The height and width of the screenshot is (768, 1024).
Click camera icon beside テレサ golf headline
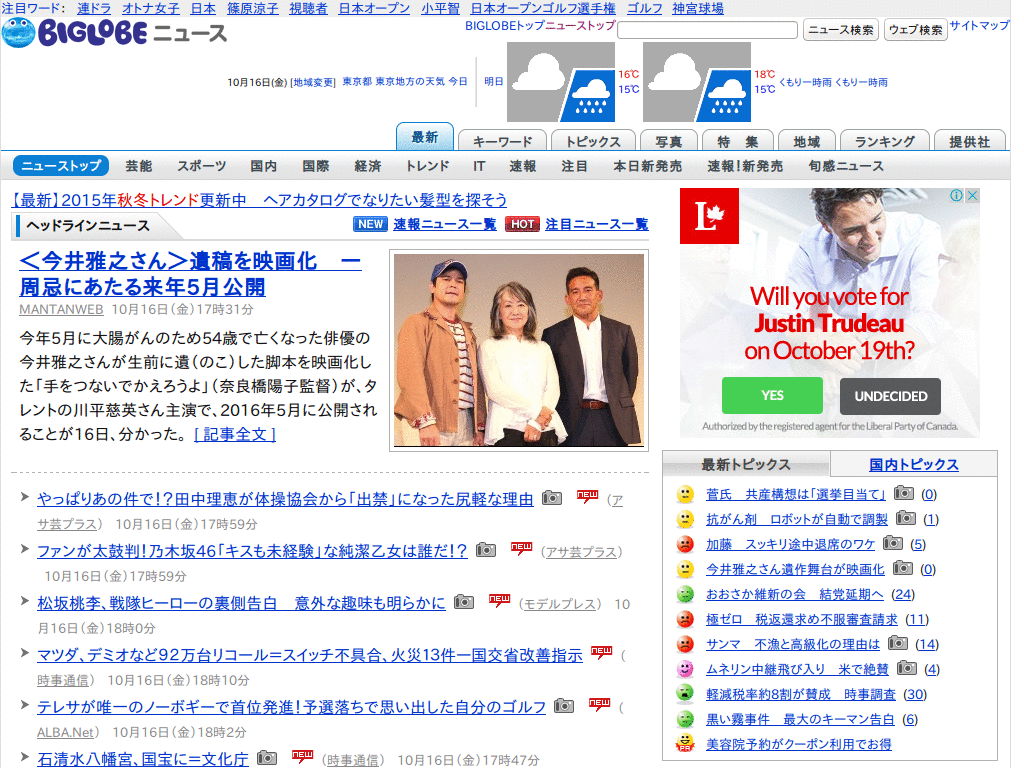pyautogui.click(x=564, y=706)
